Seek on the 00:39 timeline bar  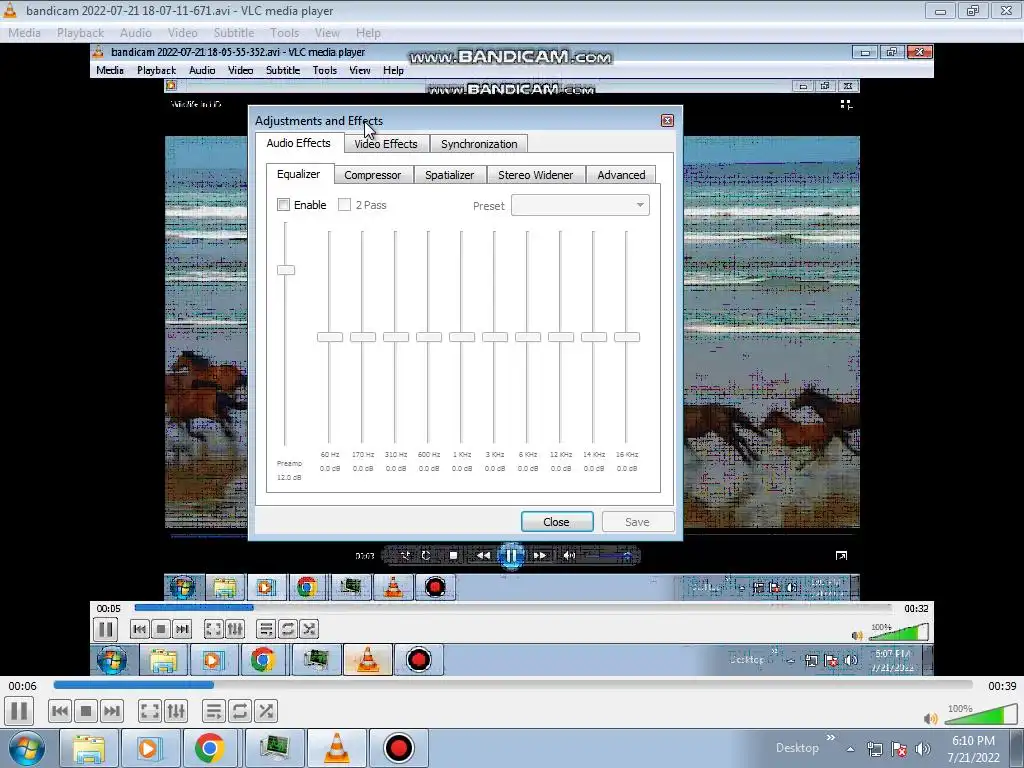pos(513,685)
